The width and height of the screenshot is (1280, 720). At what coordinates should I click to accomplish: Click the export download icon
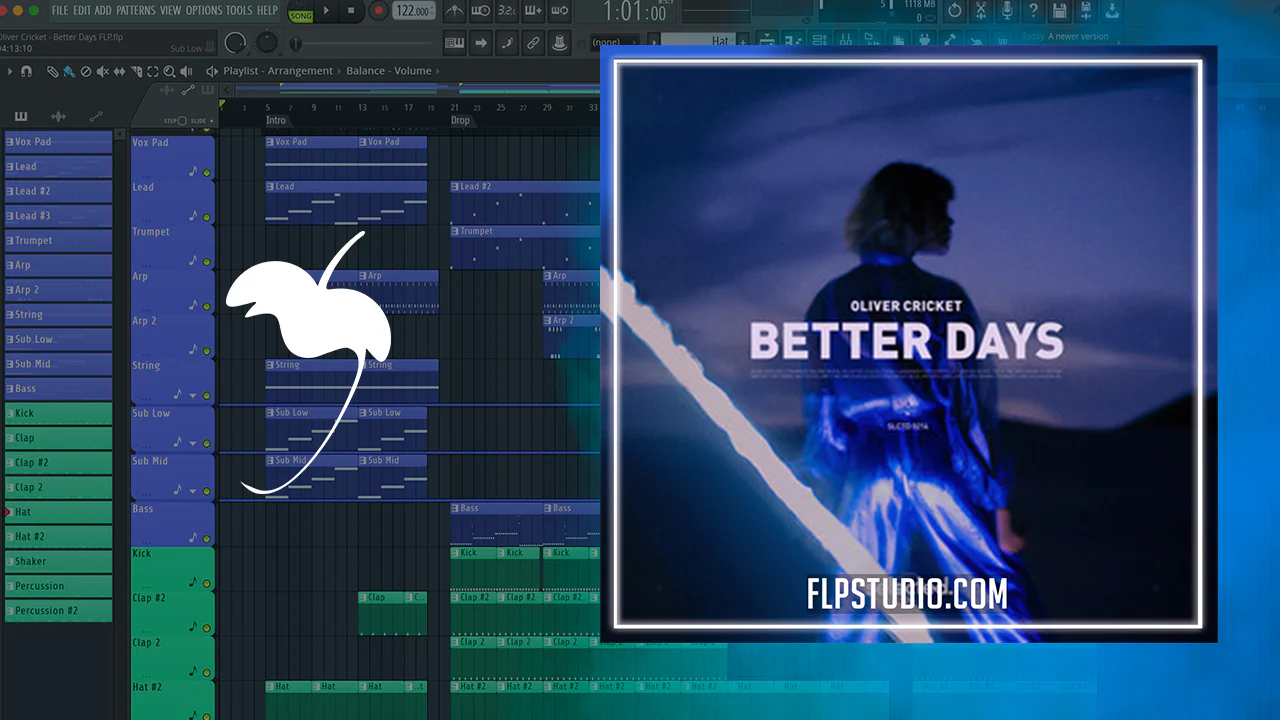coord(1111,11)
